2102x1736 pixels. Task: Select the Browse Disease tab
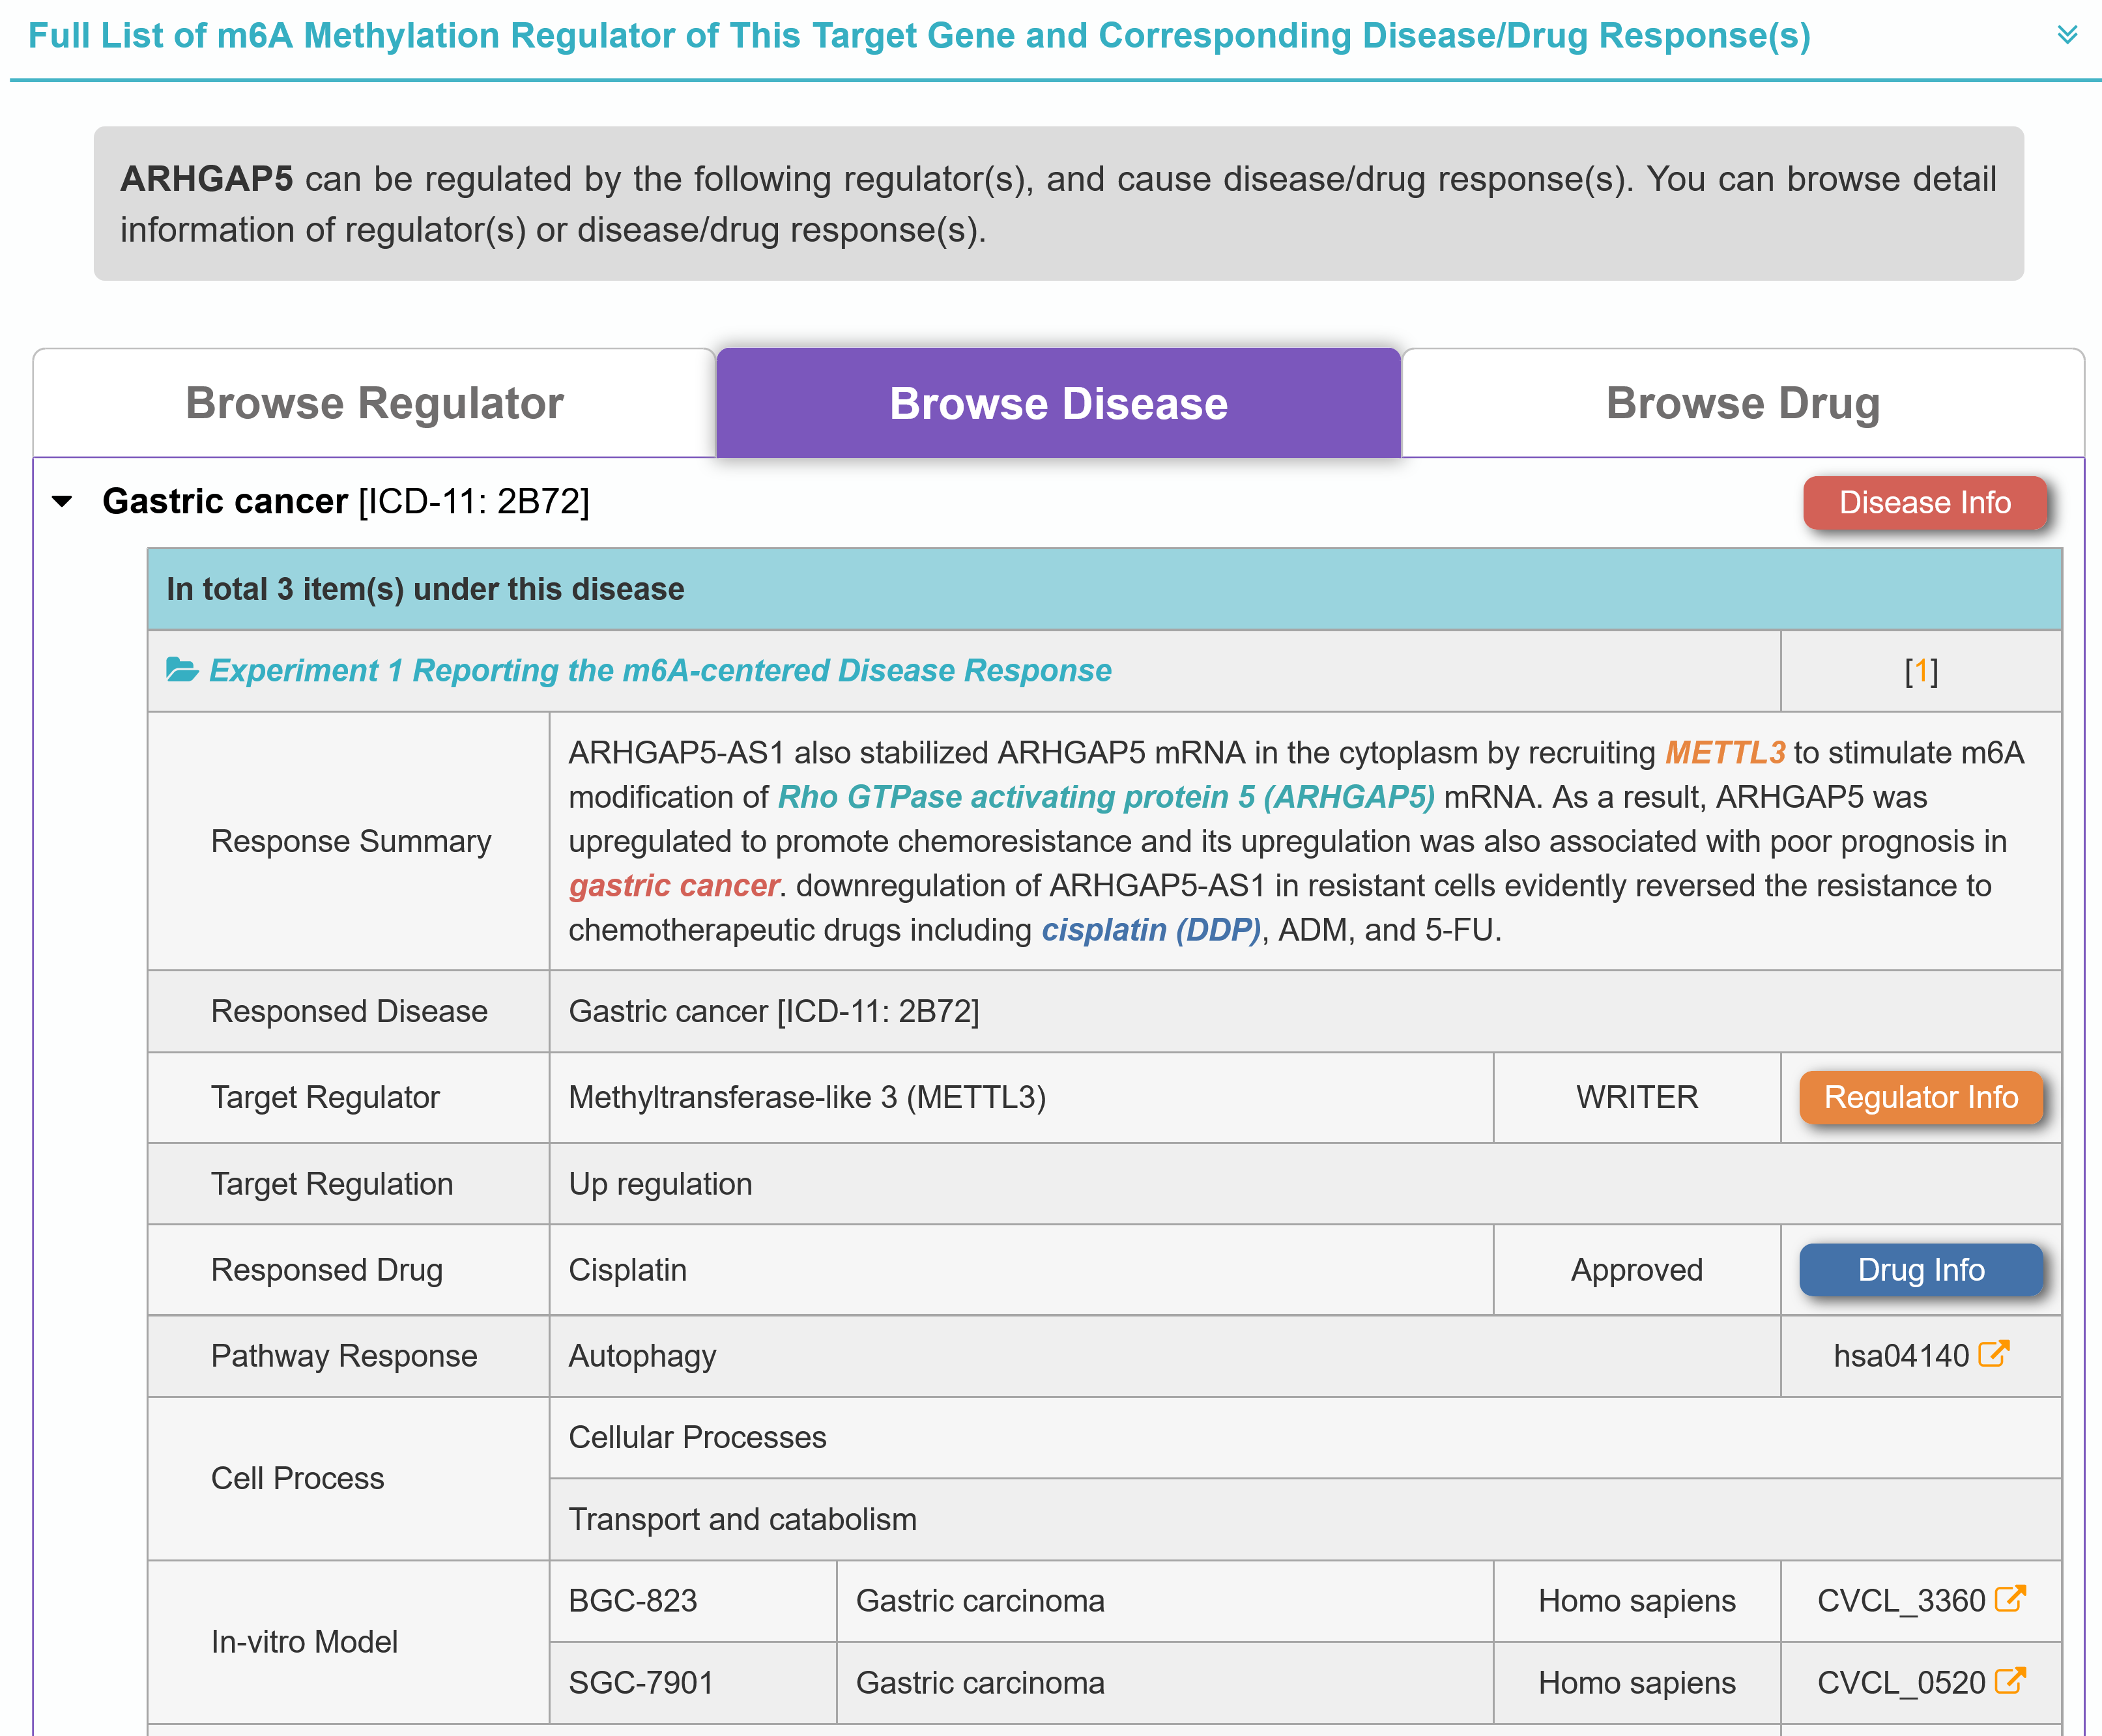(1058, 404)
